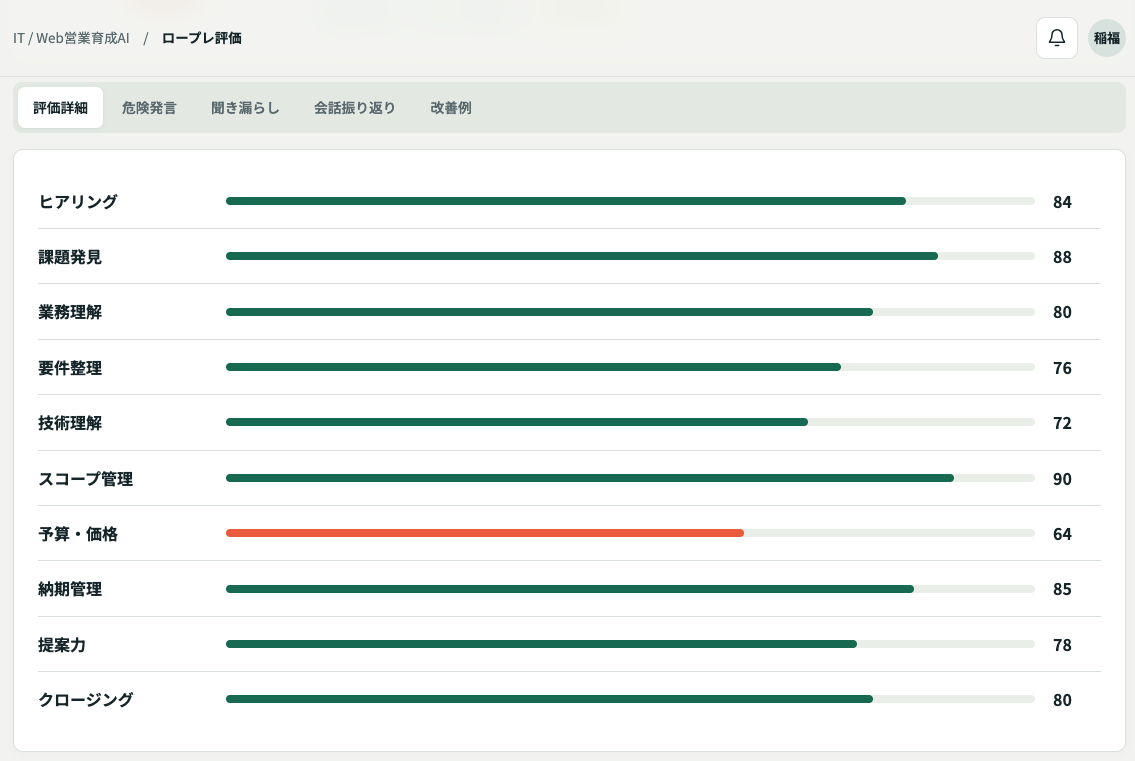This screenshot has height=761, width=1135.
Task: Select the 技術理解 label
Action: click(70, 423)
